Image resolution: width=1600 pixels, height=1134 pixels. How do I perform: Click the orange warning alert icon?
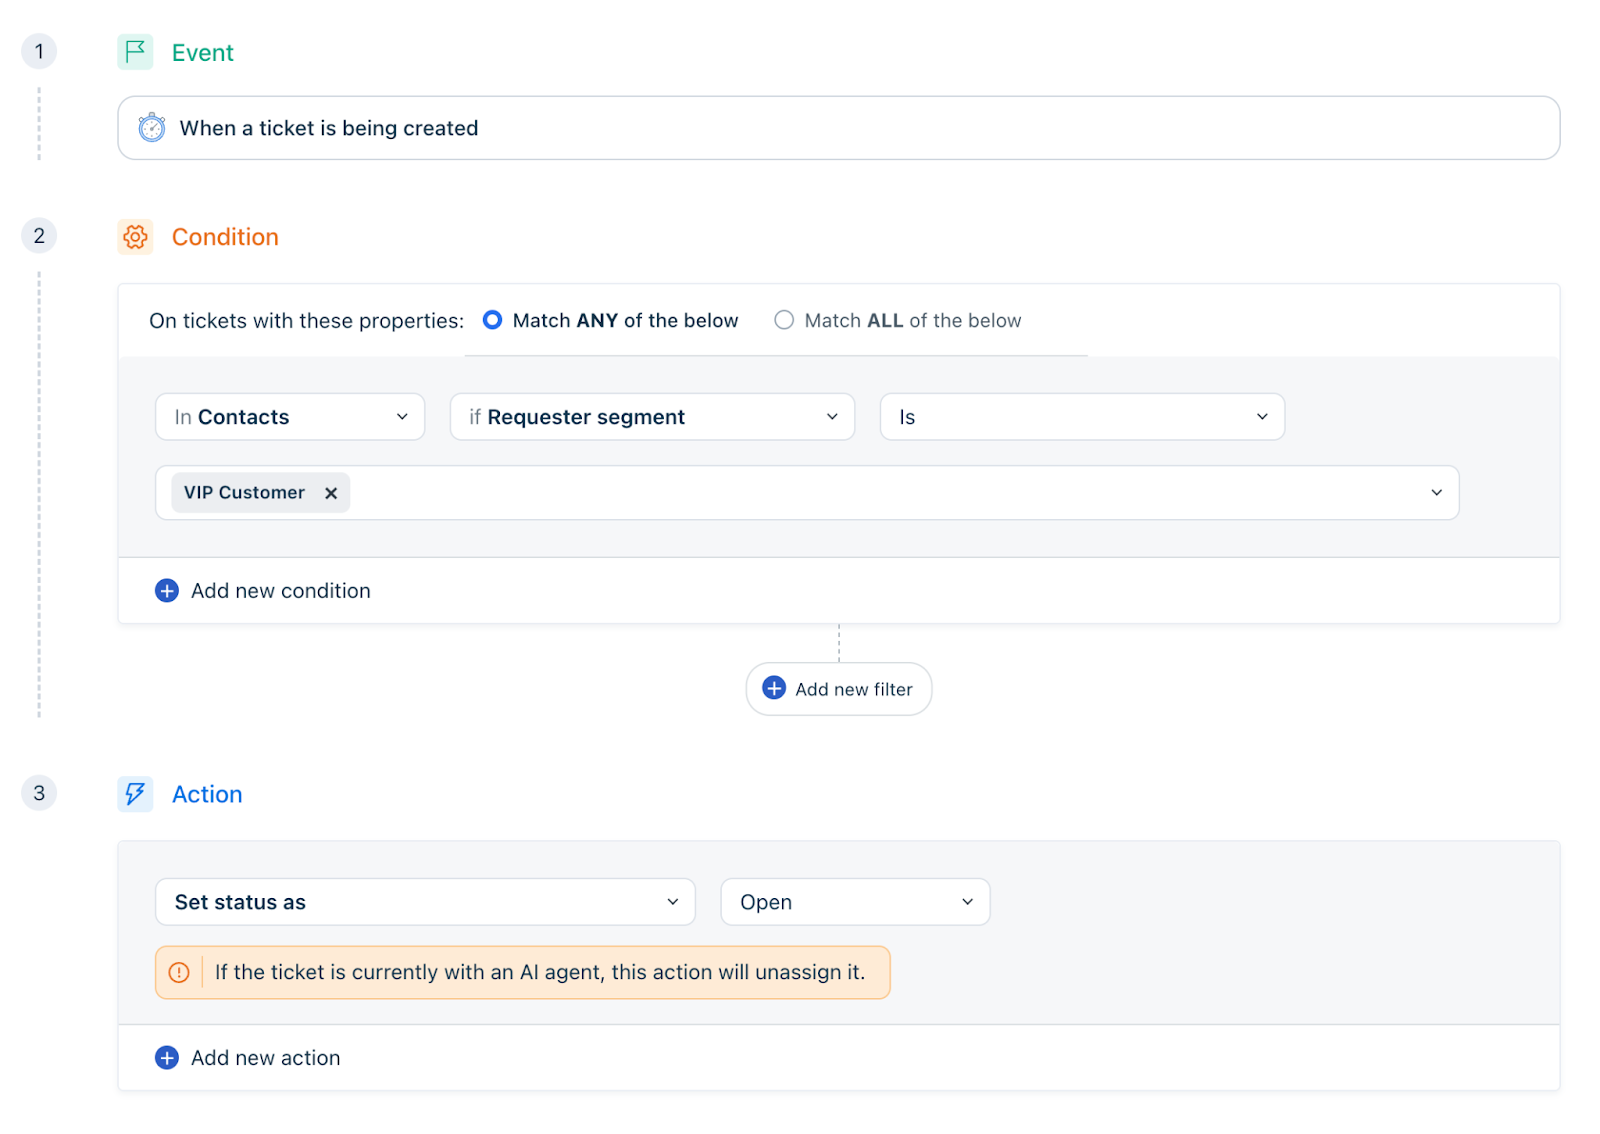click(x=179, y=973)
